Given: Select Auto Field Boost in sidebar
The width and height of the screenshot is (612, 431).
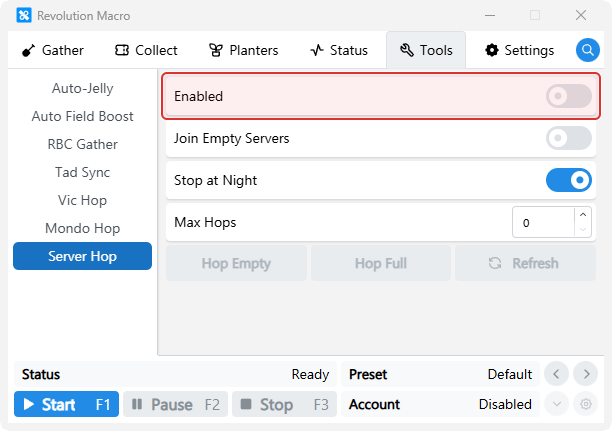Looking at the screenshot, I should pos(82,116).
